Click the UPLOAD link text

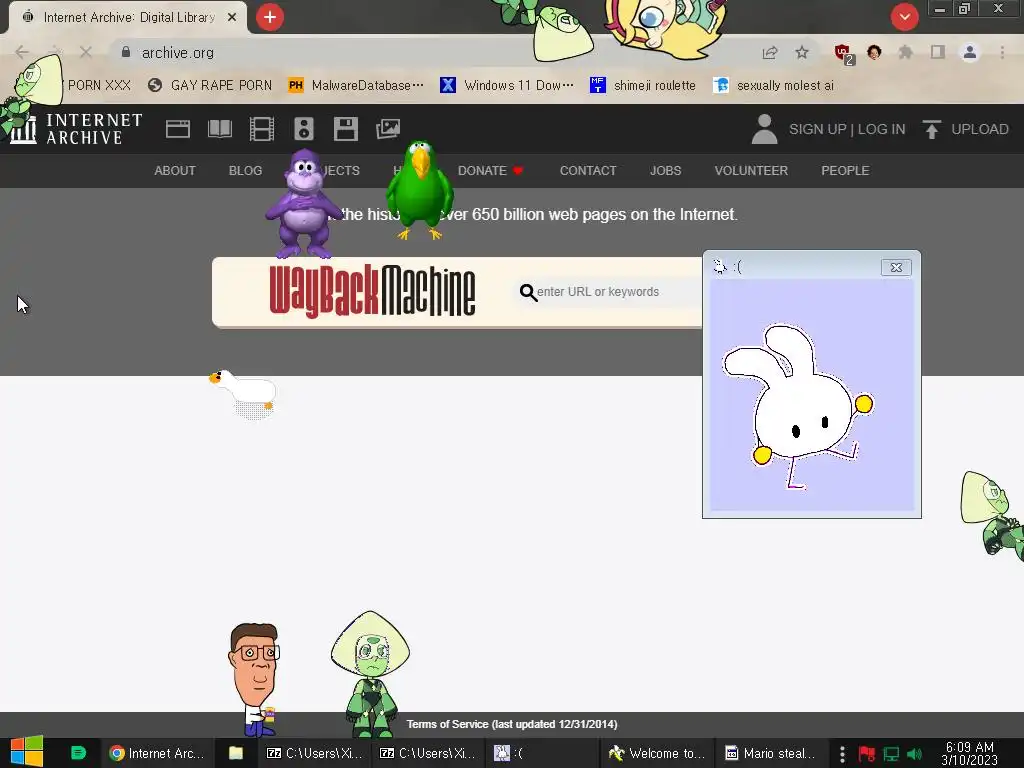[x=980, y=129]
